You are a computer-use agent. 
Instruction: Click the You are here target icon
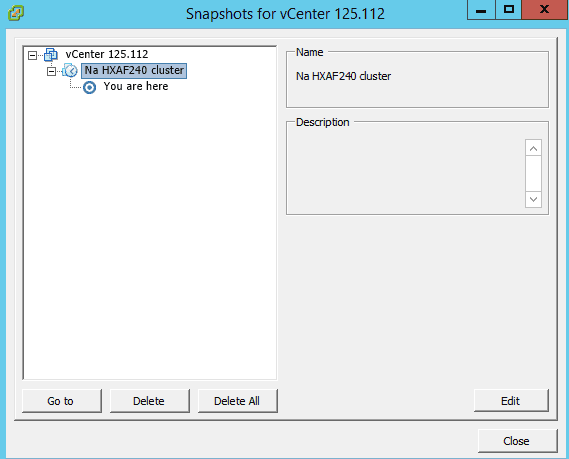coord(89,87)
